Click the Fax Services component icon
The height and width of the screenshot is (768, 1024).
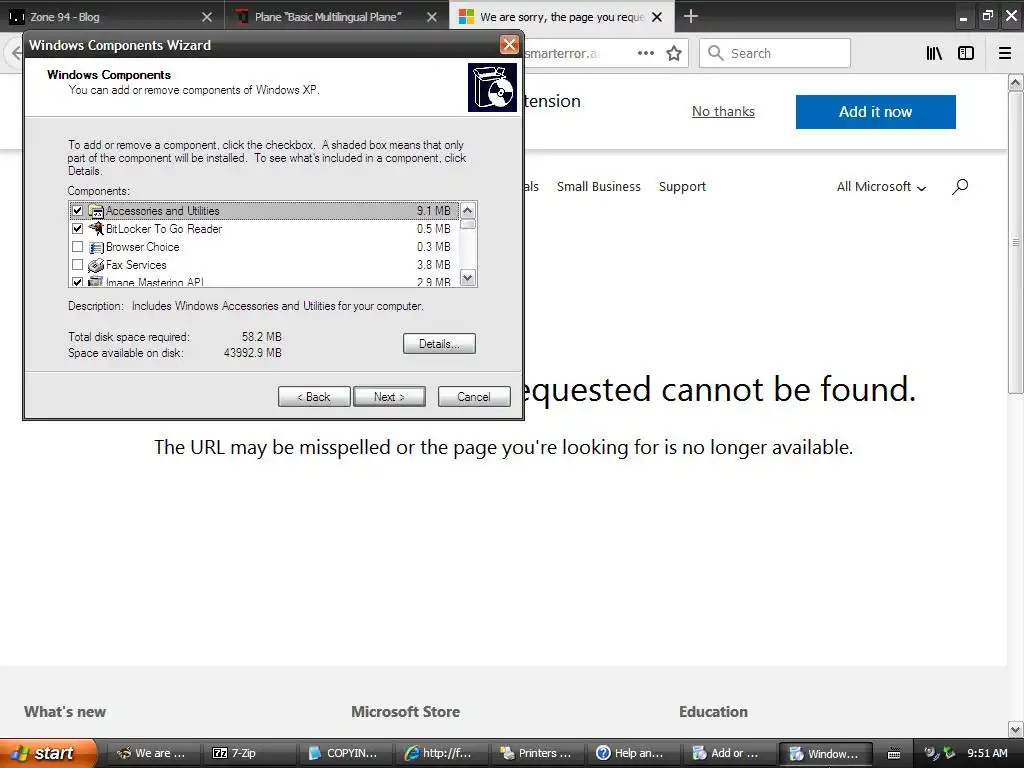click(96, 264)
